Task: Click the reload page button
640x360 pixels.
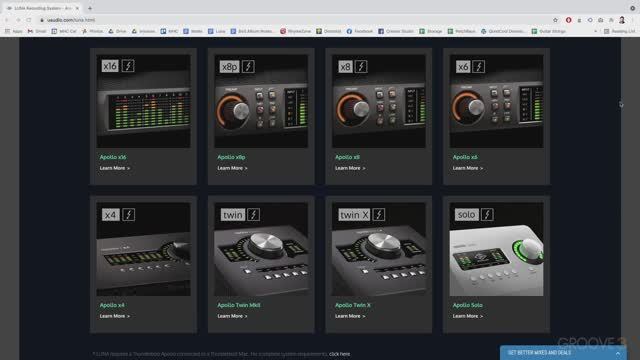Action: pos(29,20)
